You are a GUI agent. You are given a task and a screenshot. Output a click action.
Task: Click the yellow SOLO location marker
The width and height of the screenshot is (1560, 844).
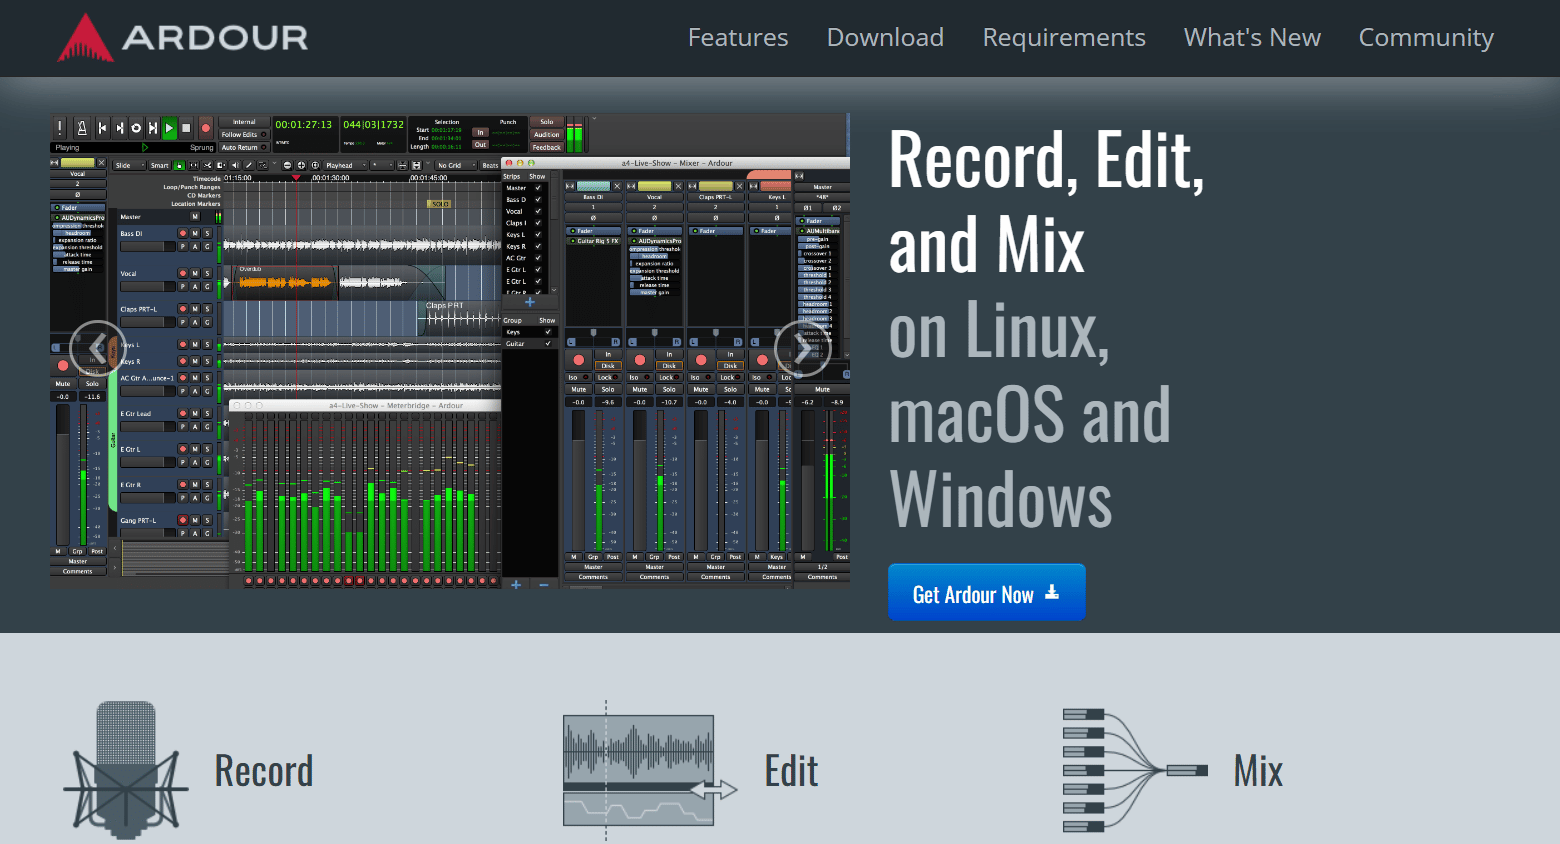coord(439,204)
